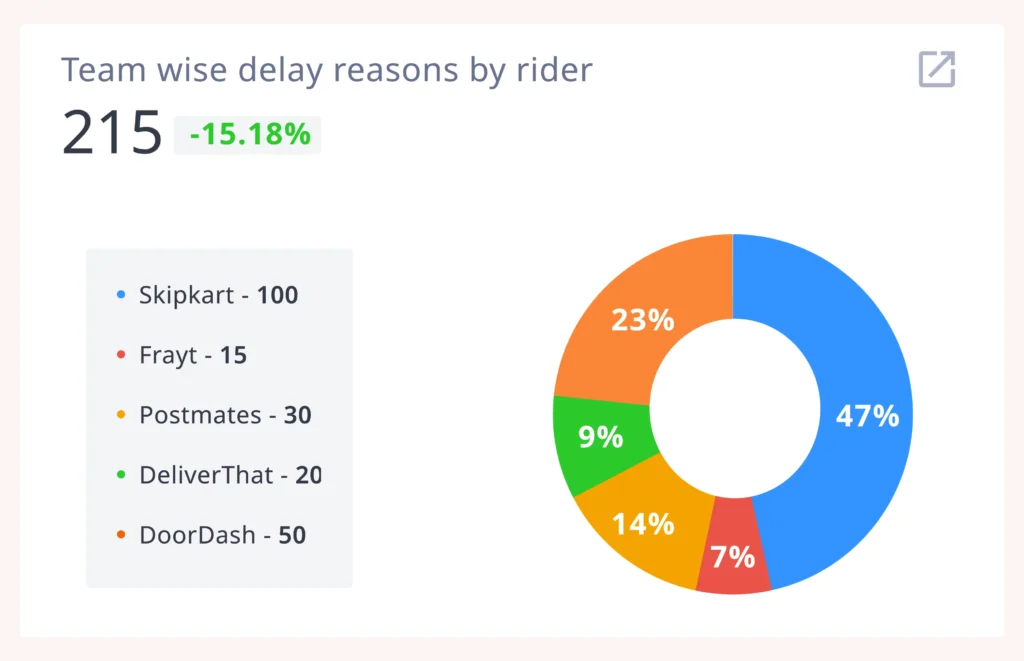Image resolution: width=1024 pixels, height=661 pixels.
Task: Select the Postmates - 30 legend entry
Action: (x=225, y=415)
